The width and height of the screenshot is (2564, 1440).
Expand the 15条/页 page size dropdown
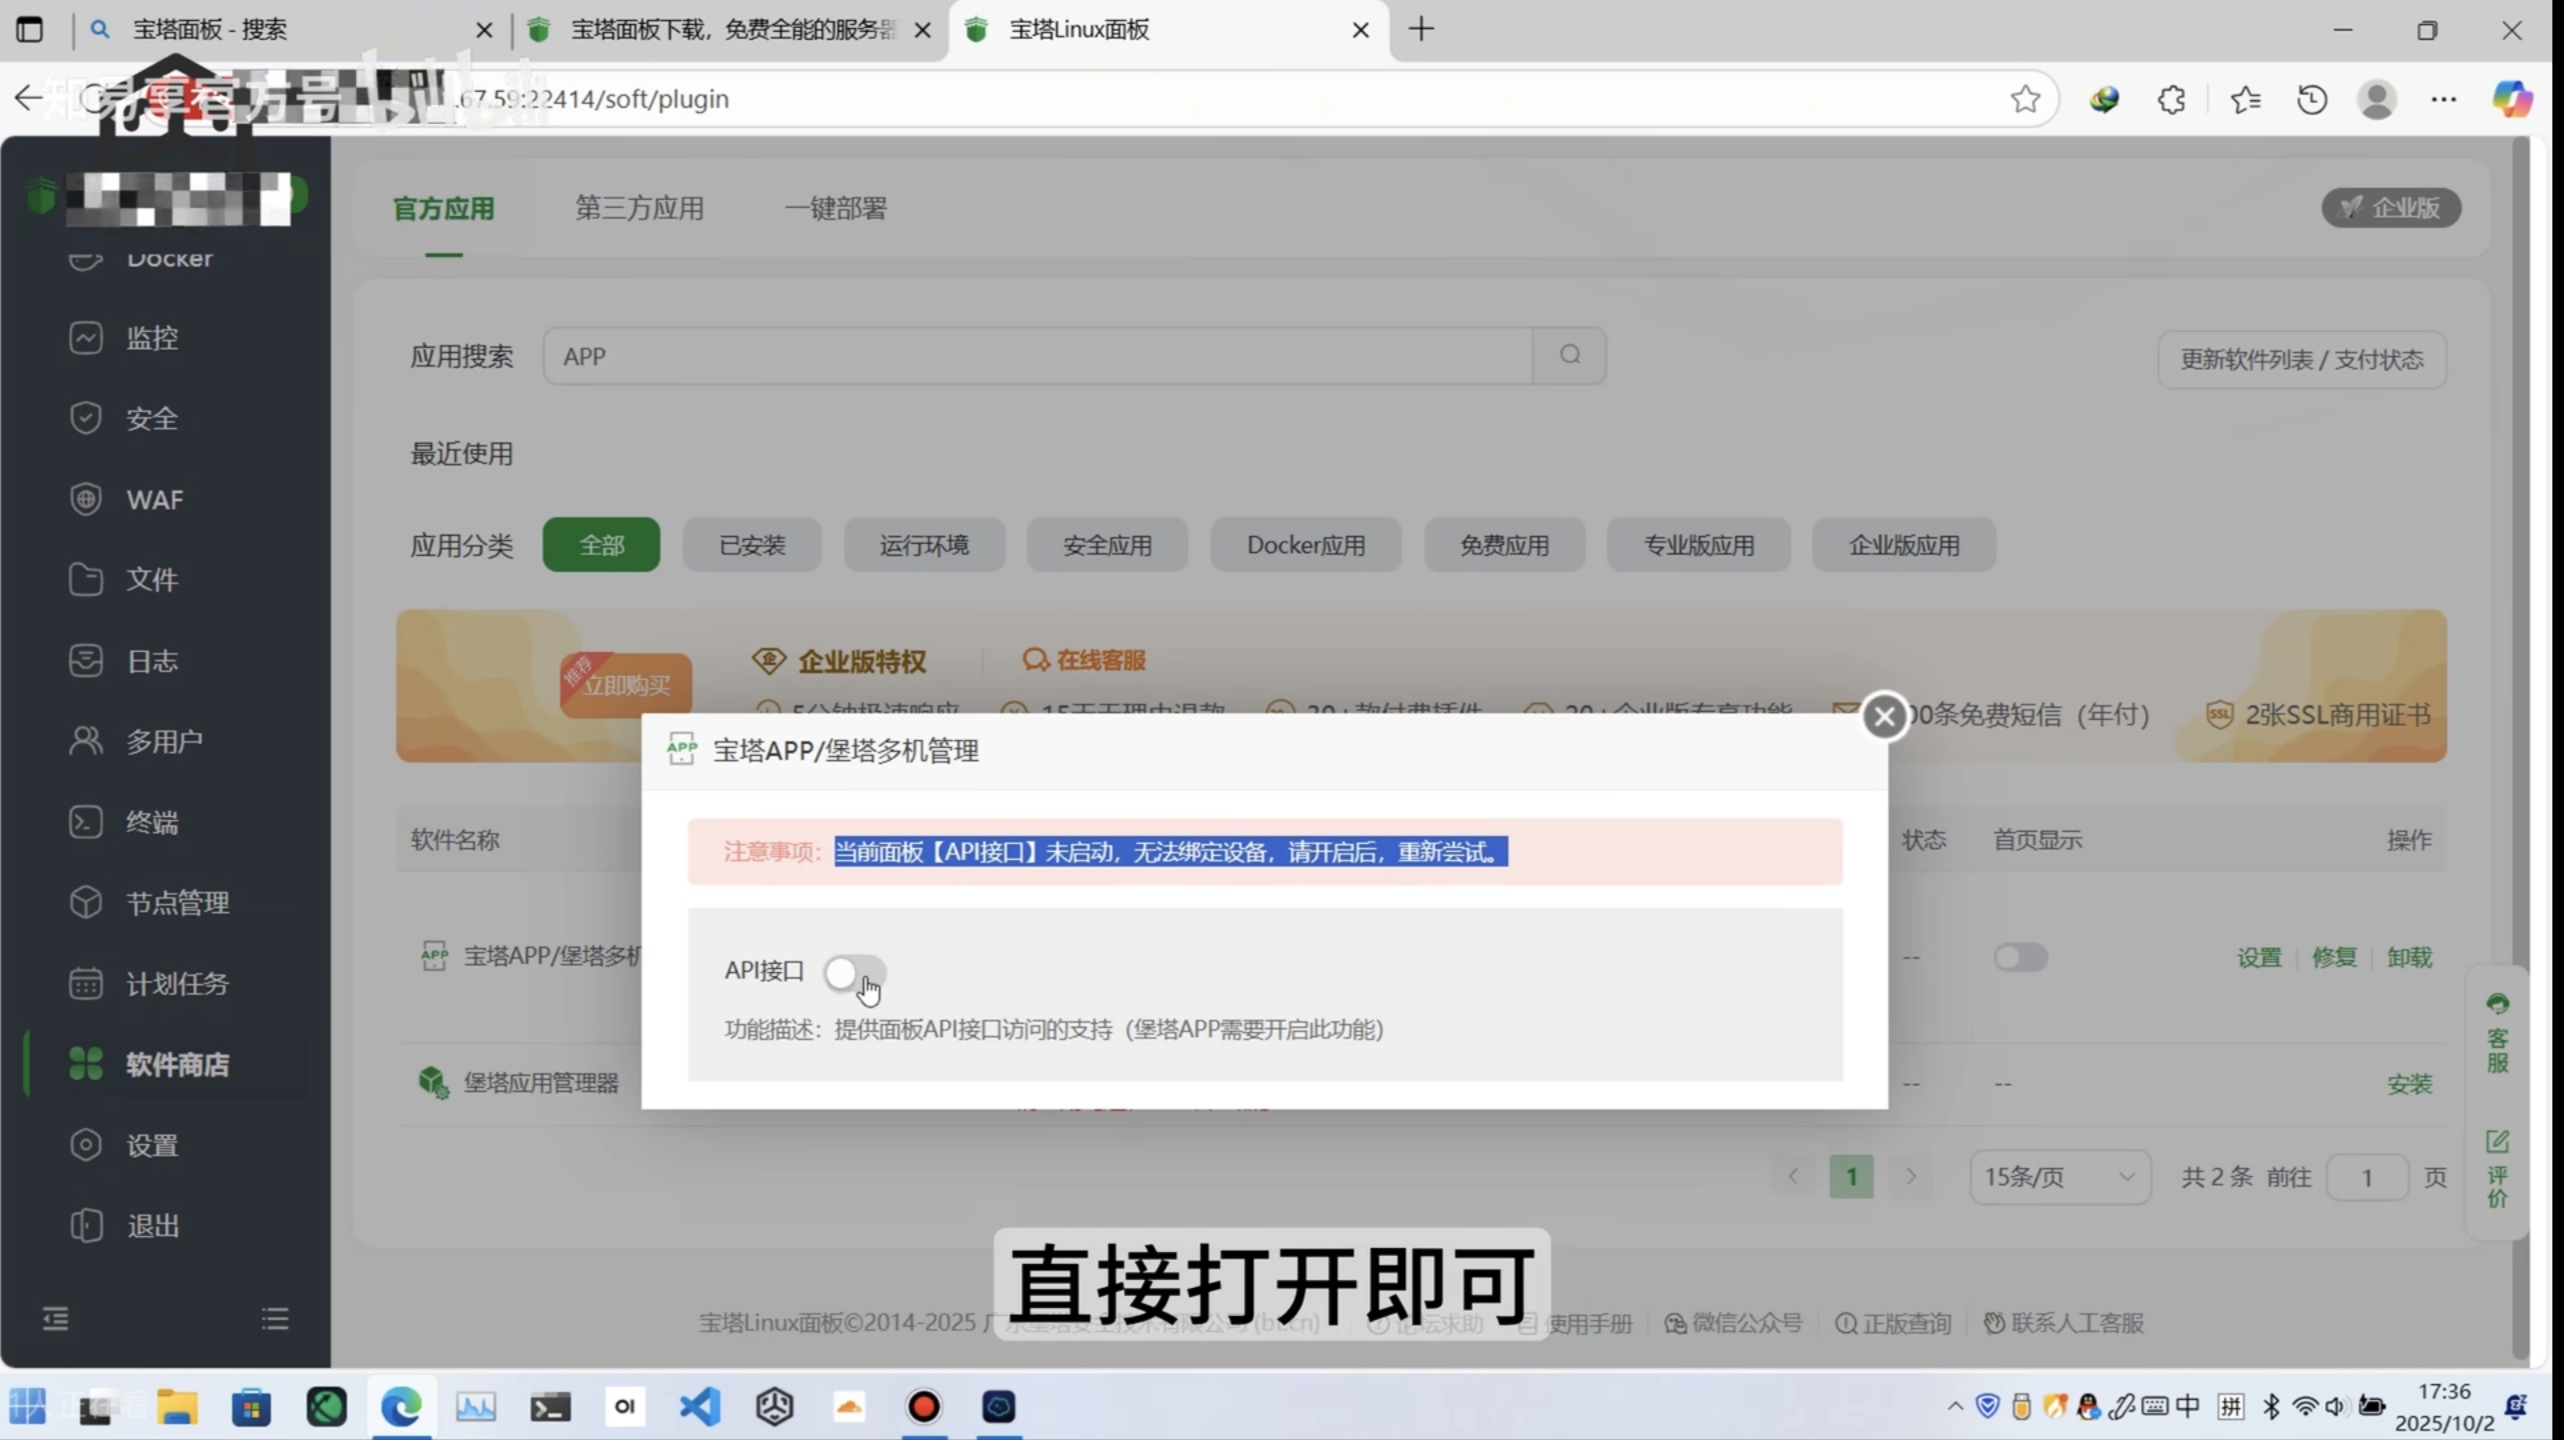2059,1177
